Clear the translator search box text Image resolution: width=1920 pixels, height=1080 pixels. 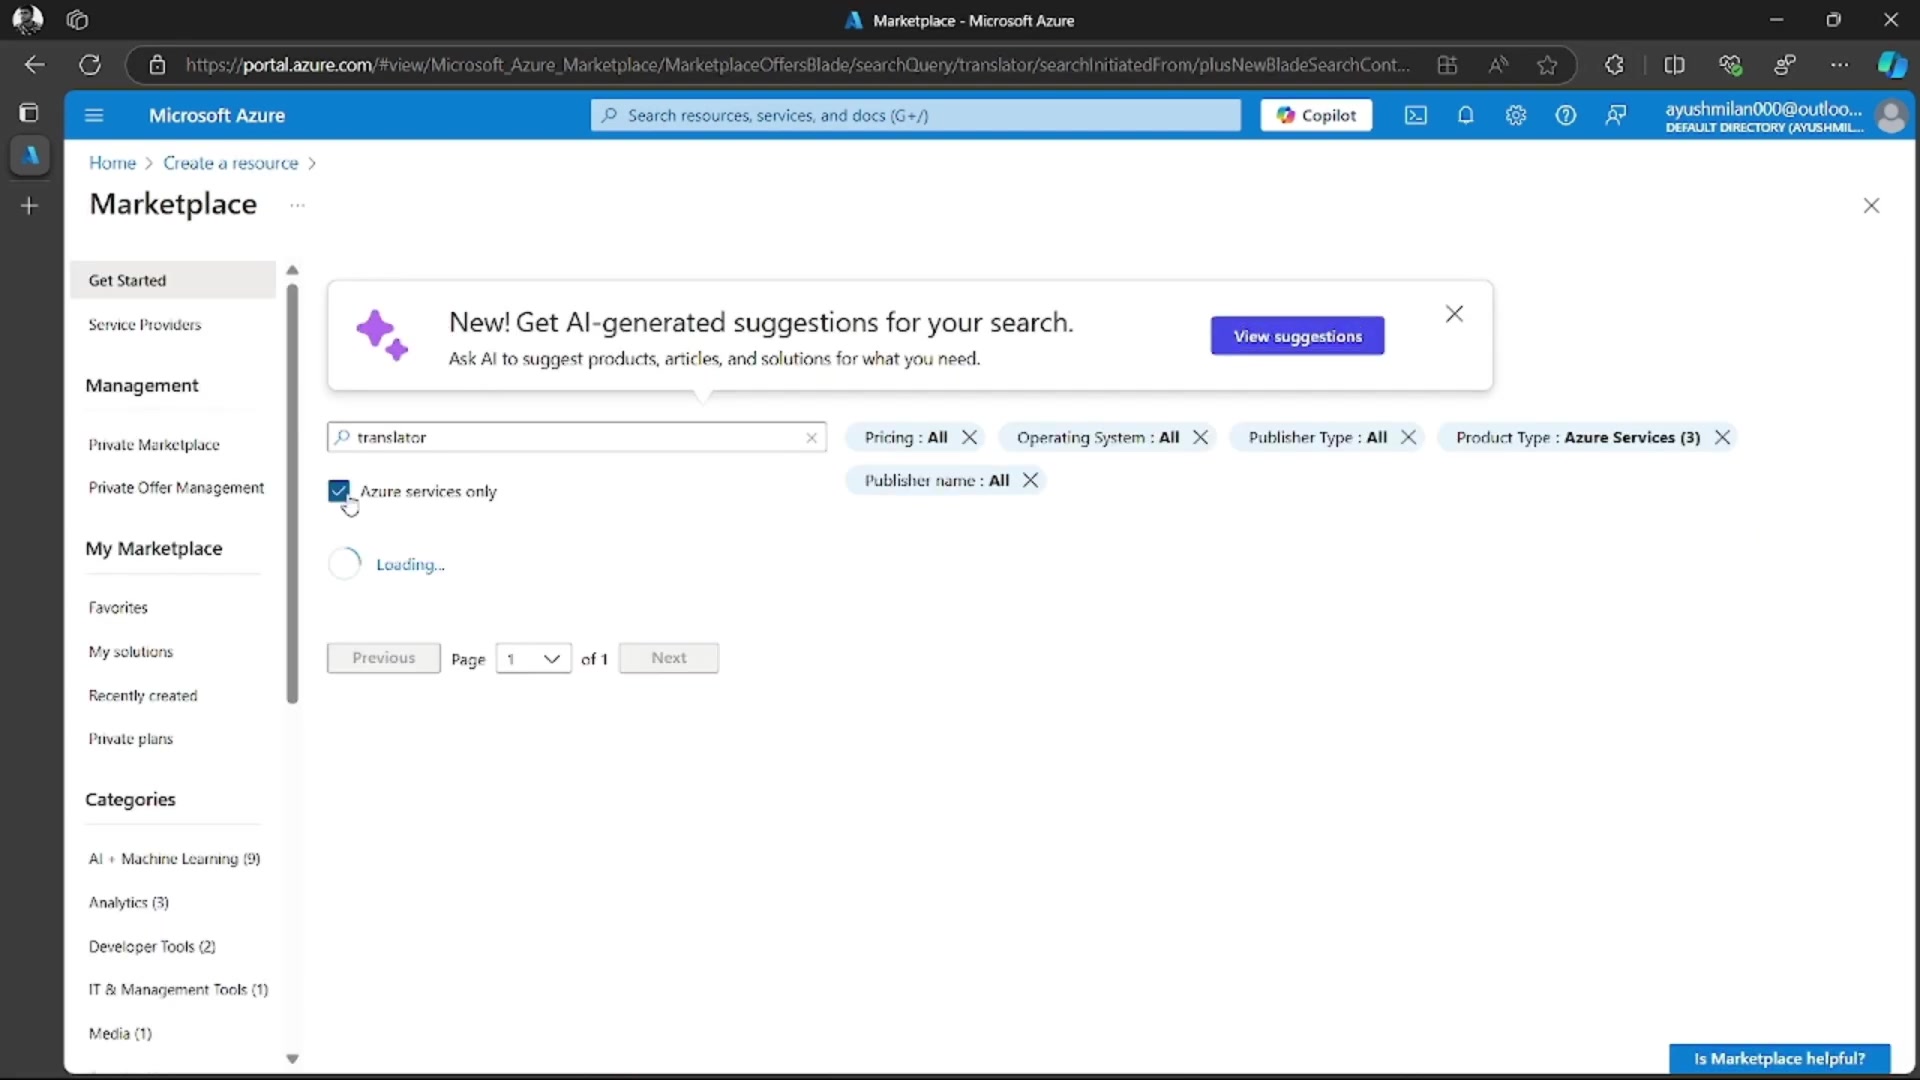click(x=811, y=437)
